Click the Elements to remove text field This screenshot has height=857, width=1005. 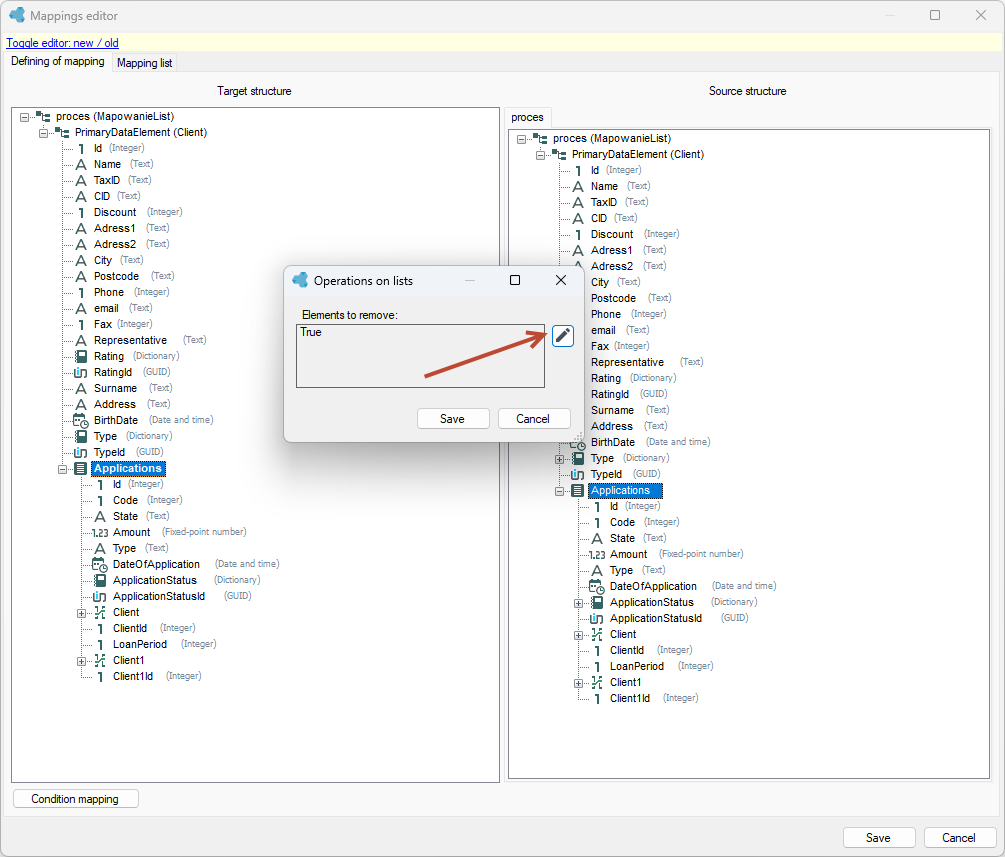420,356
